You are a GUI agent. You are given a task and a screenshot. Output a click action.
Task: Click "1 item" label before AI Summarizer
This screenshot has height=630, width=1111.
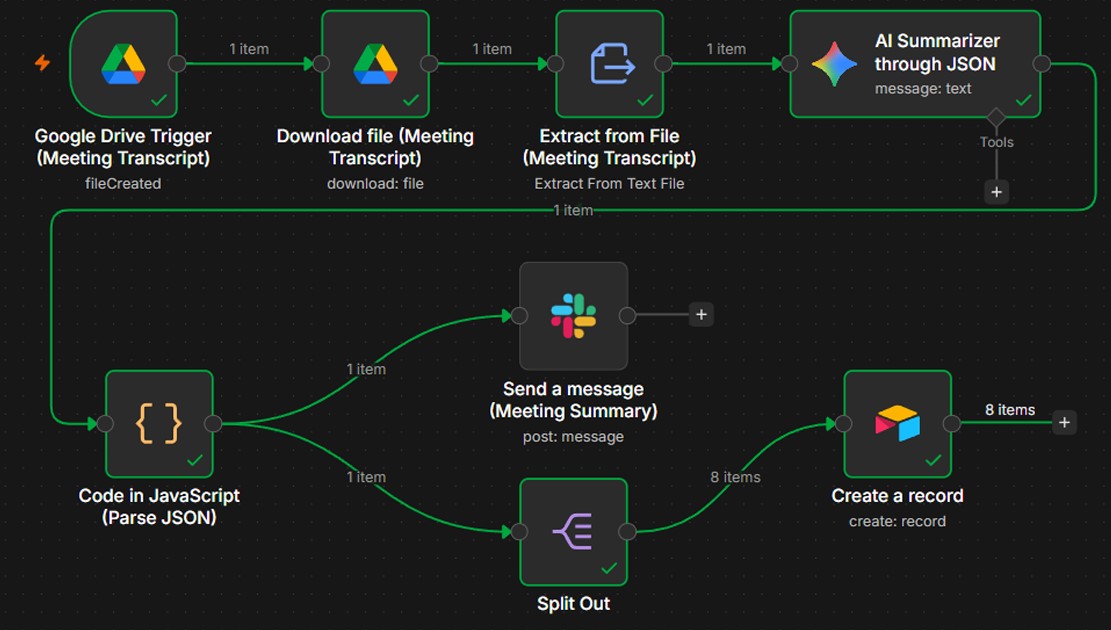726,49
